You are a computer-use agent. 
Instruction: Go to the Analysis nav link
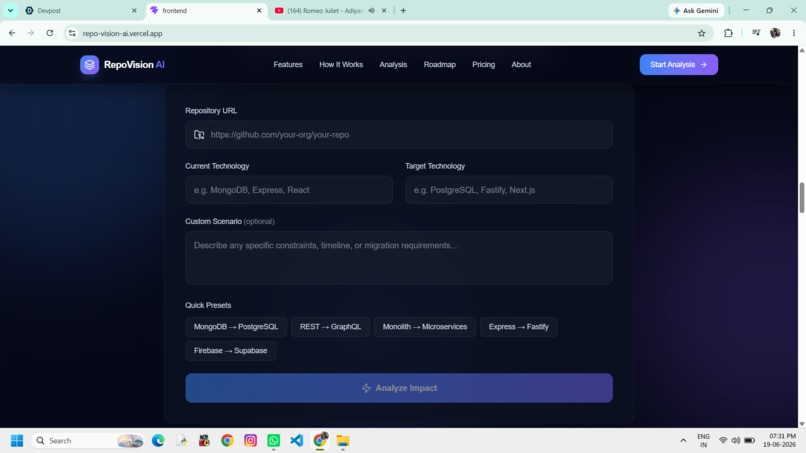(x=393, y=65)
